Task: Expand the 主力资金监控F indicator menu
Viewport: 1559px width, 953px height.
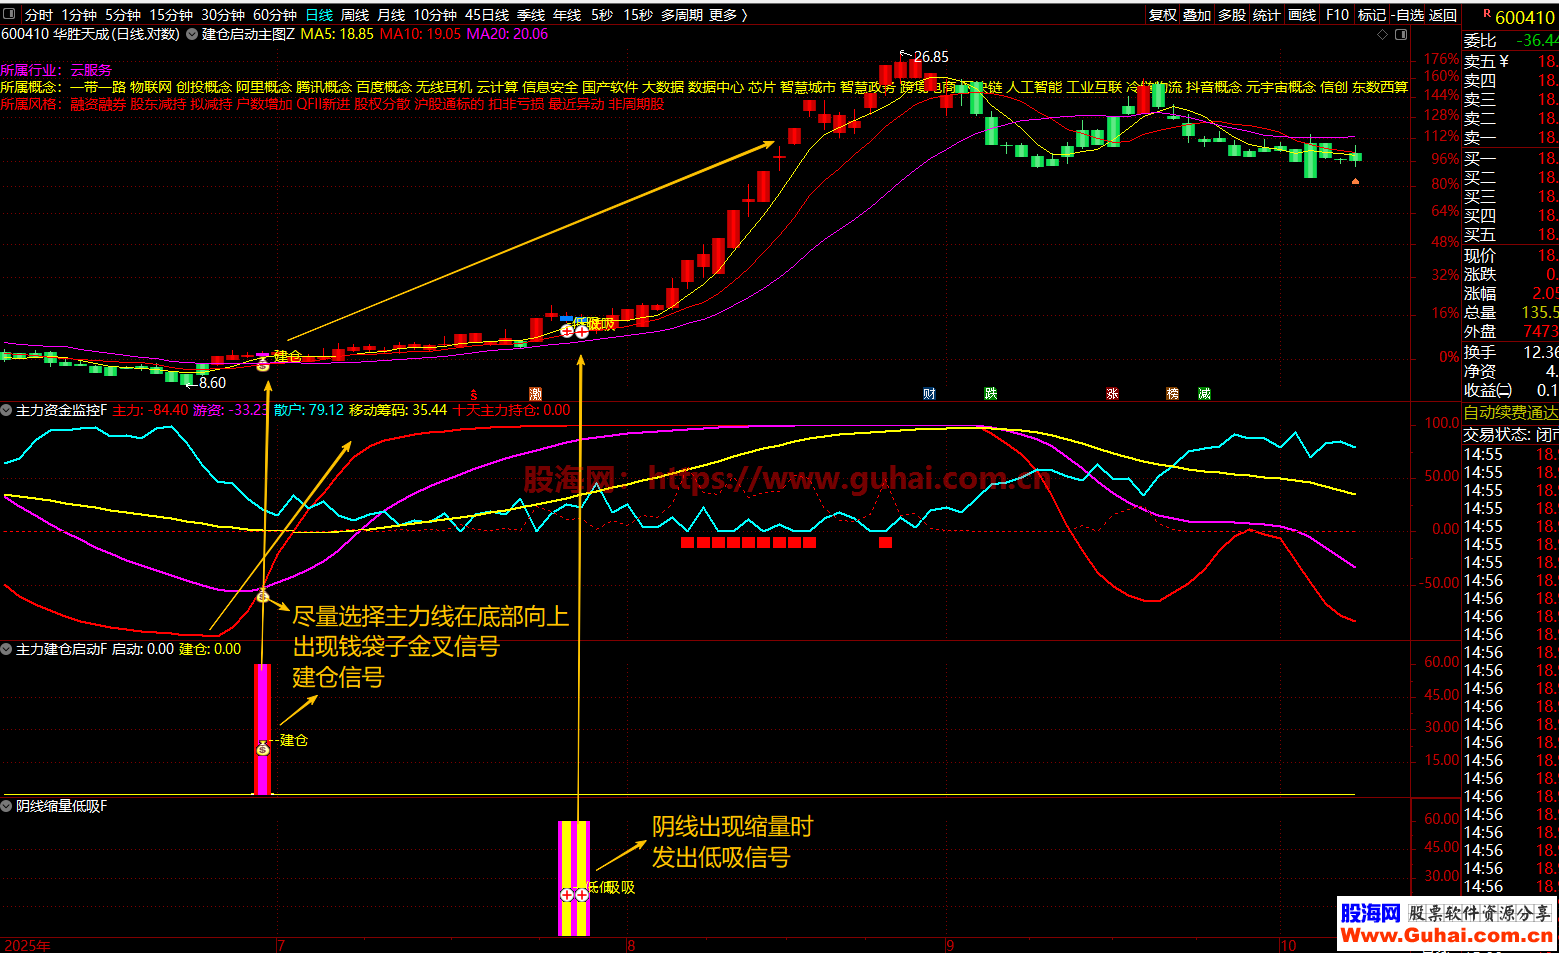Action: pyautogui.click(x=7, y=410)
